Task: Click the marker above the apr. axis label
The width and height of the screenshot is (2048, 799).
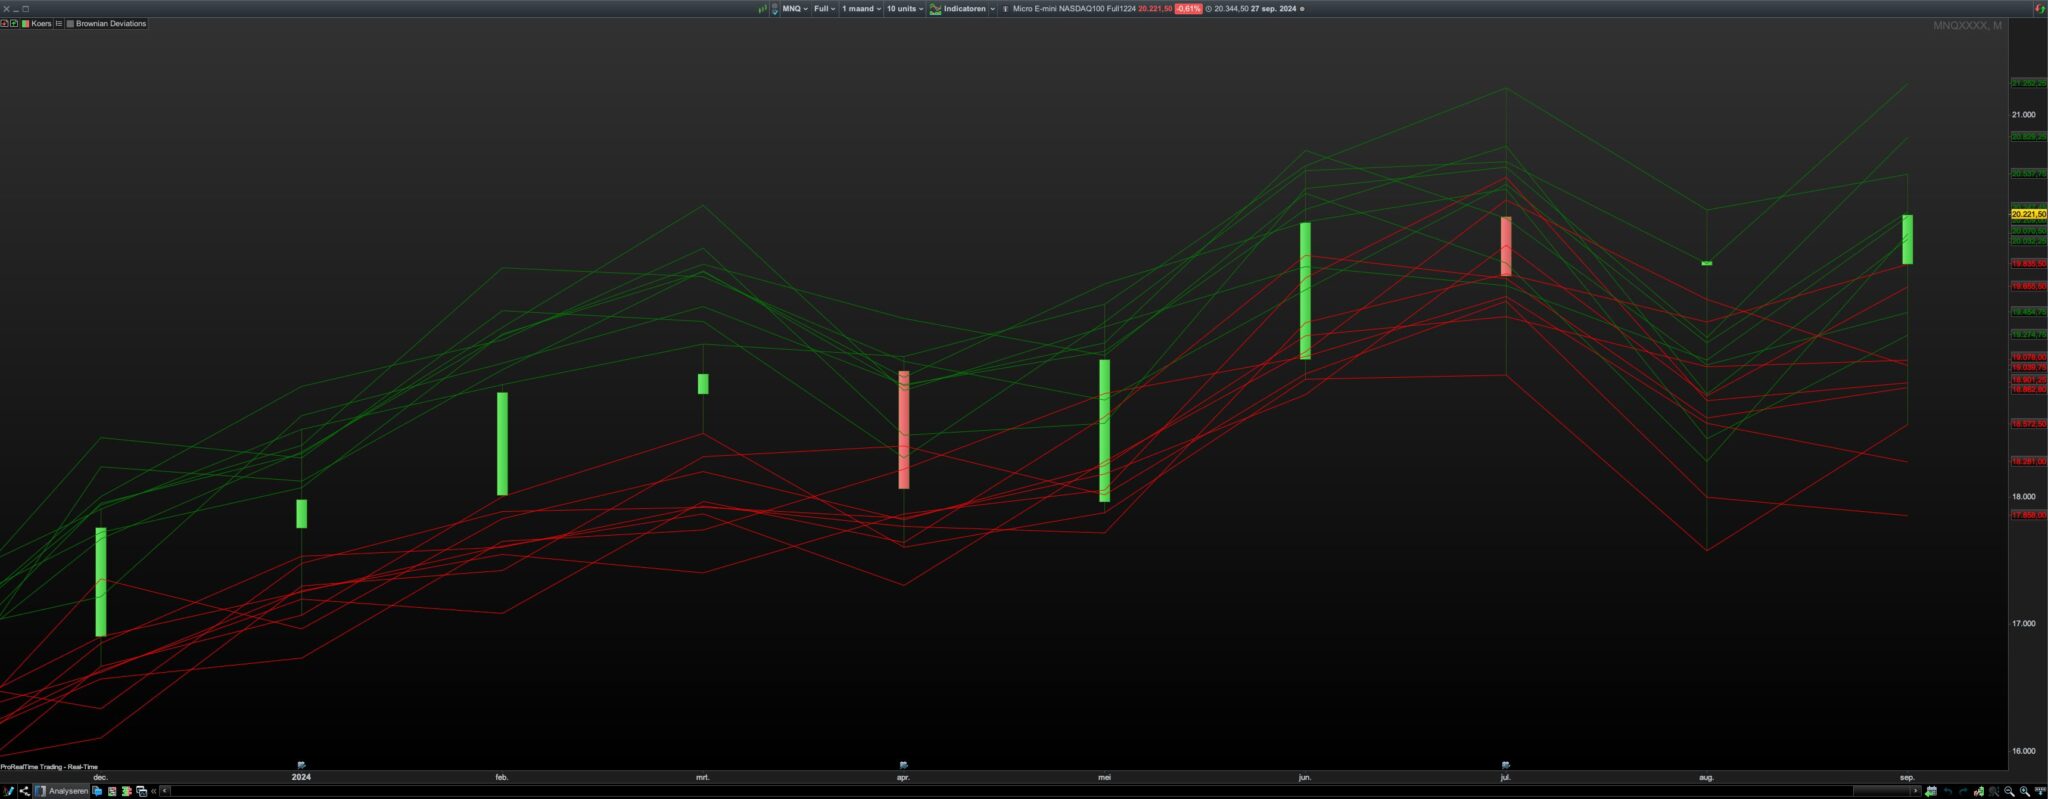Action: point(904,765)
